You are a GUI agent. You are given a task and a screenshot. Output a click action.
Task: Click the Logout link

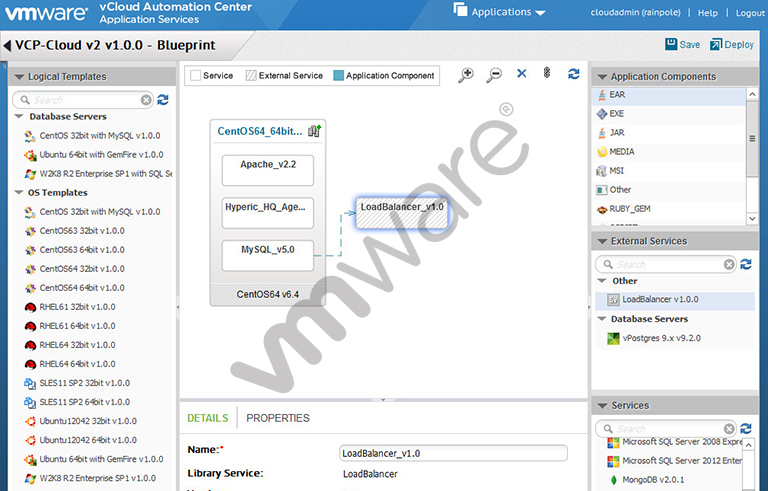749,13
